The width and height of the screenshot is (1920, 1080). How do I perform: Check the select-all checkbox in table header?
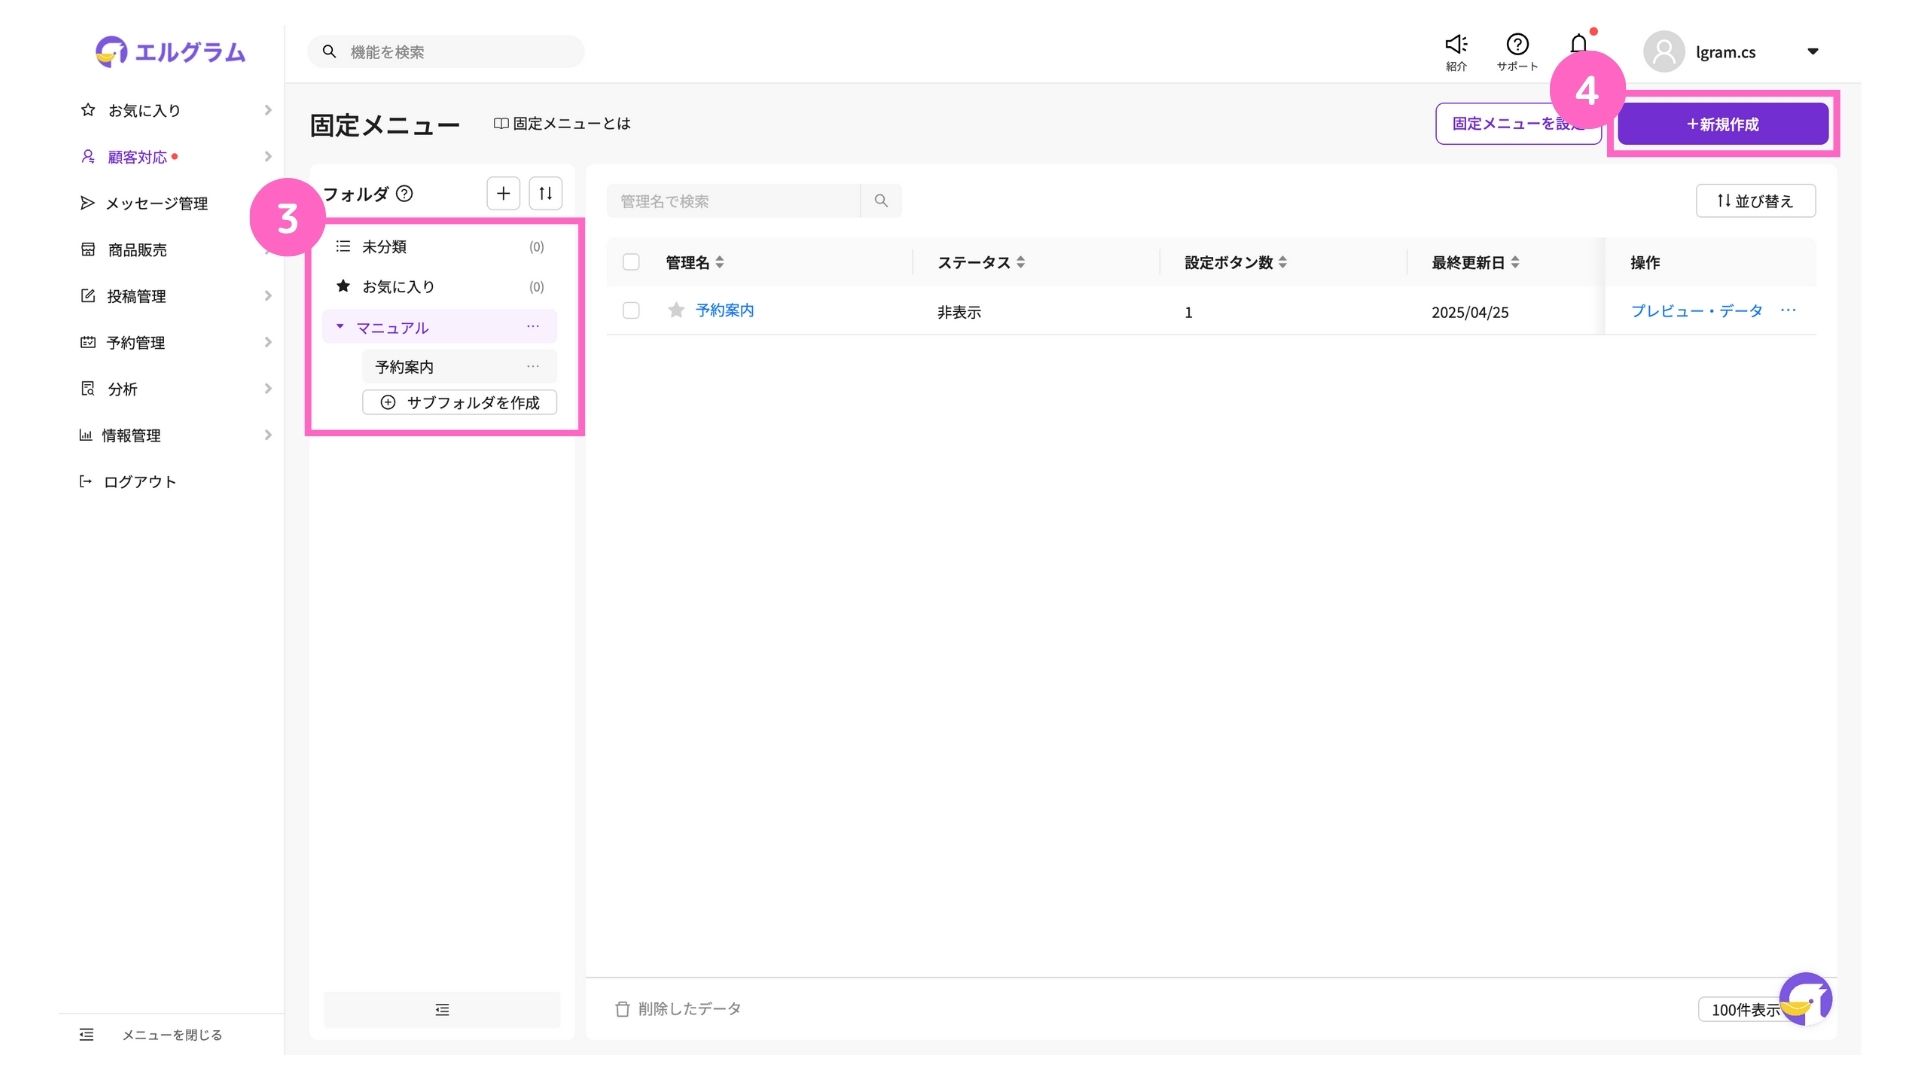[x=631, y=262]
